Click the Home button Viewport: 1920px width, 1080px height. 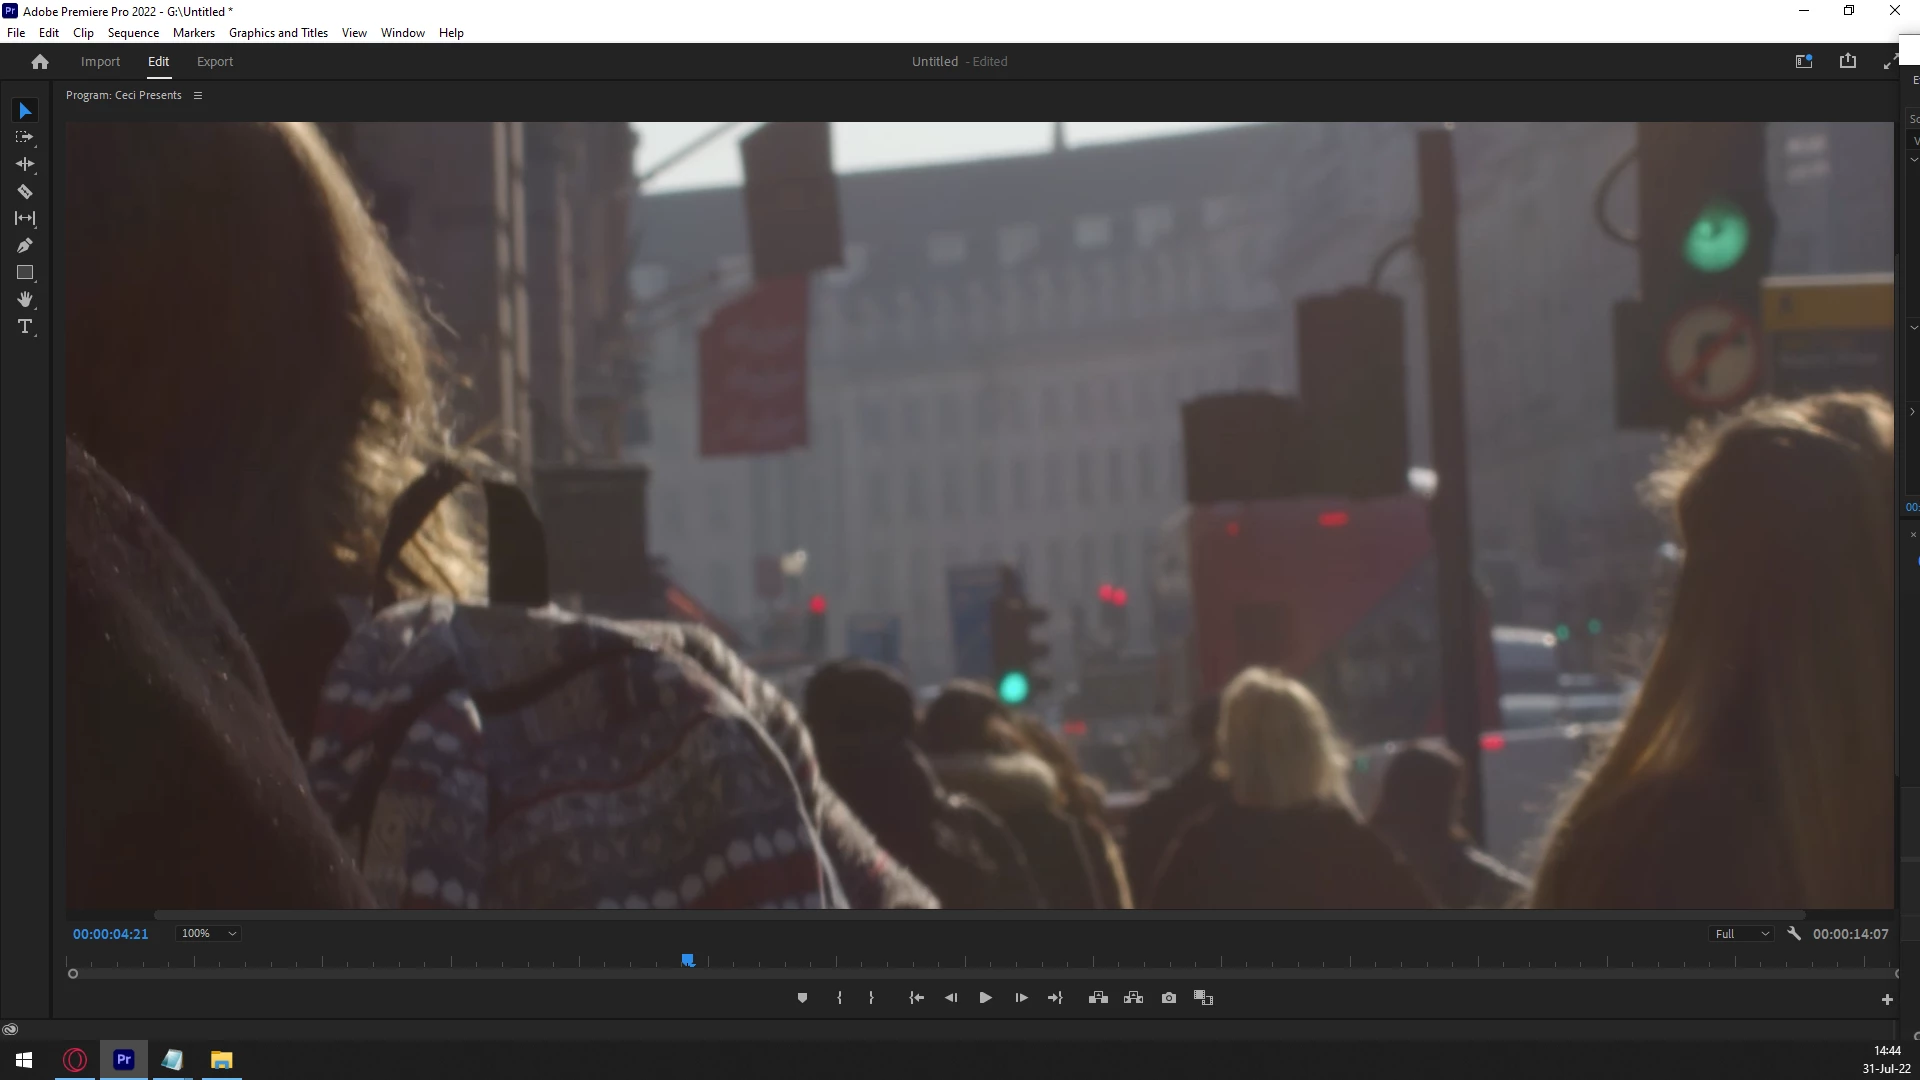coord(40,62)
